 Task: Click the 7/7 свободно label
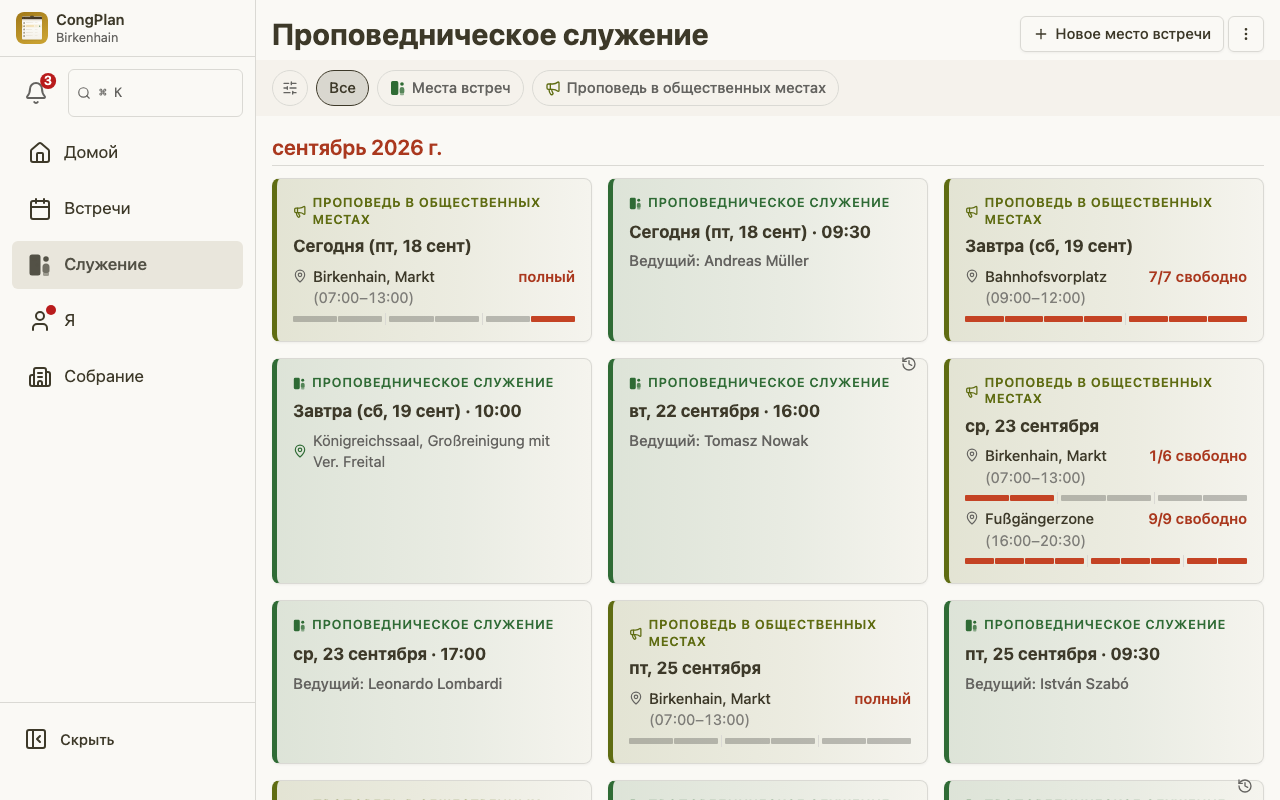coord(1198,277)
